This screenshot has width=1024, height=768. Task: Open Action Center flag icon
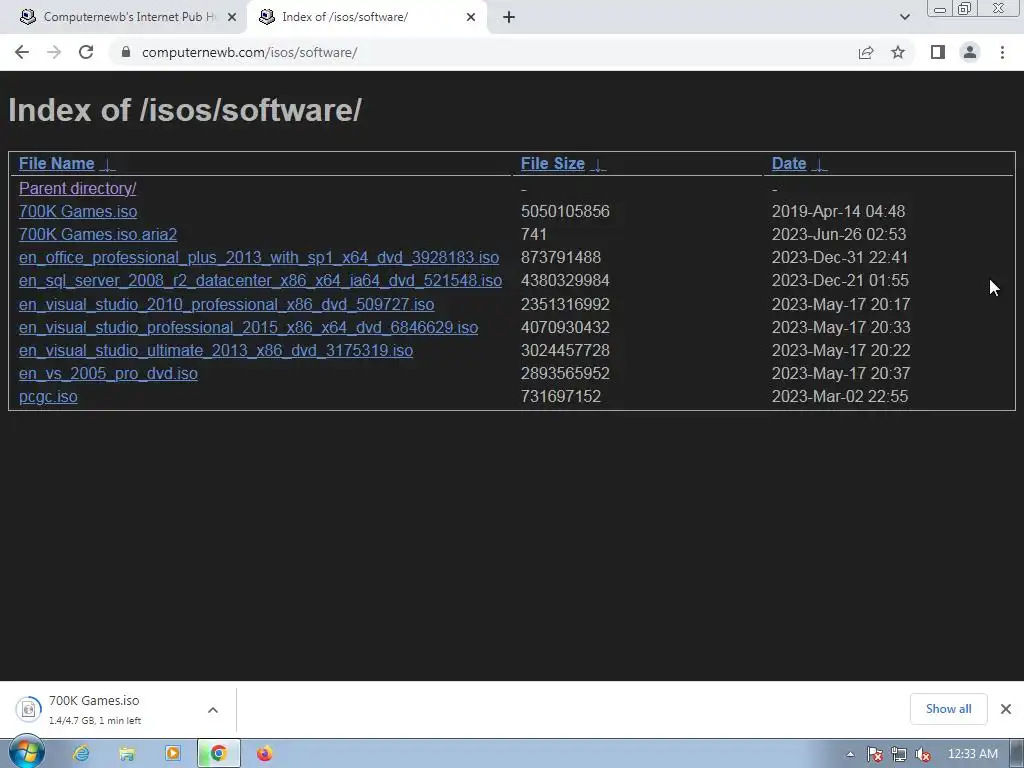point(875,755)
